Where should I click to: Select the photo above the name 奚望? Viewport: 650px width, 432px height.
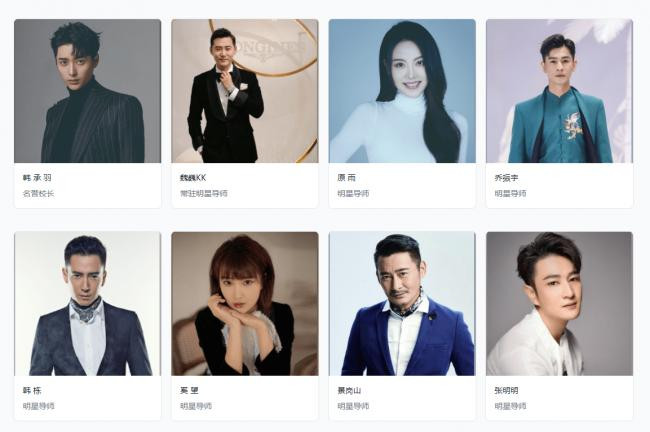pos(245,303)
